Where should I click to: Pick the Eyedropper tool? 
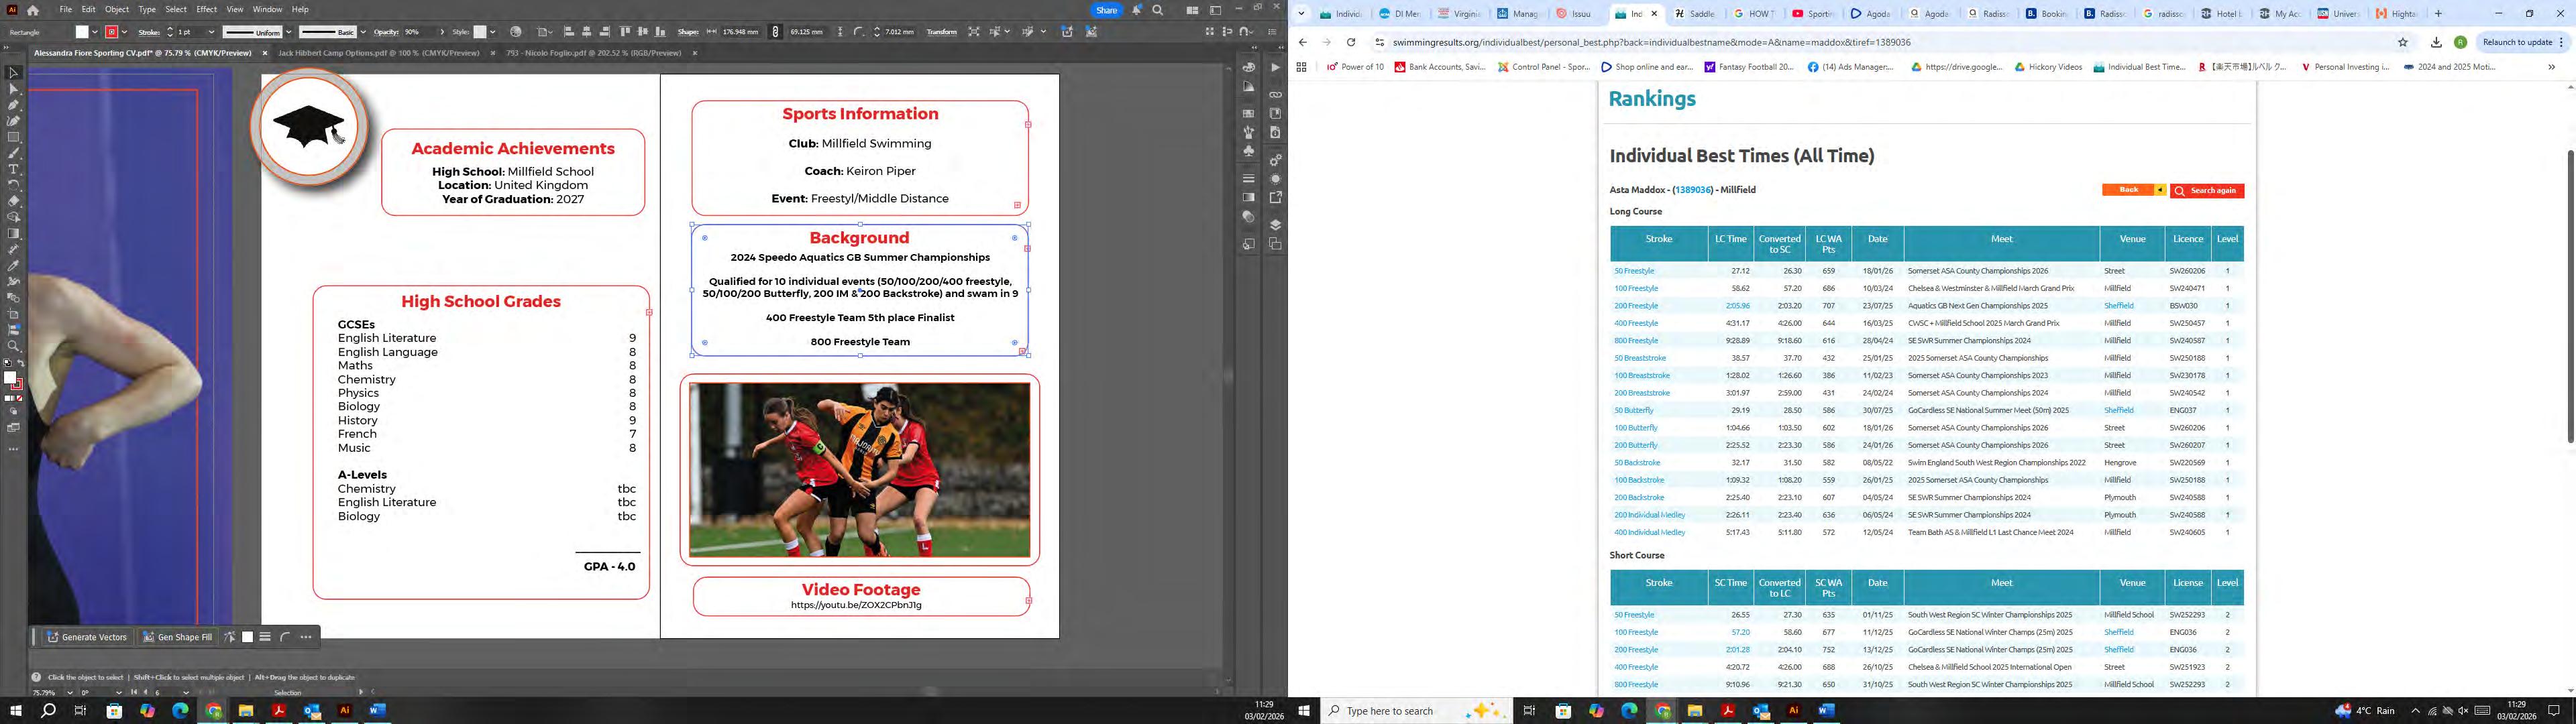point(13,265)
